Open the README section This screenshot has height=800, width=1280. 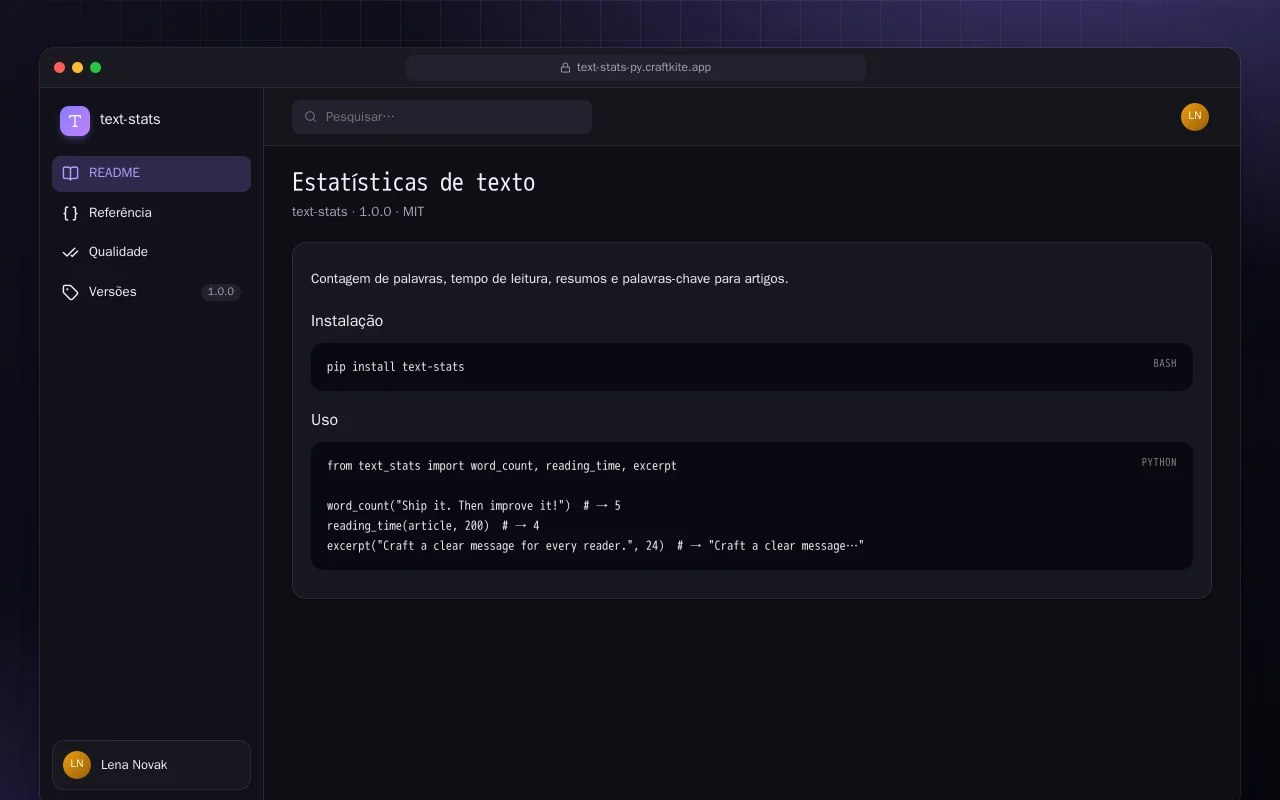click(x=151, y=173)
